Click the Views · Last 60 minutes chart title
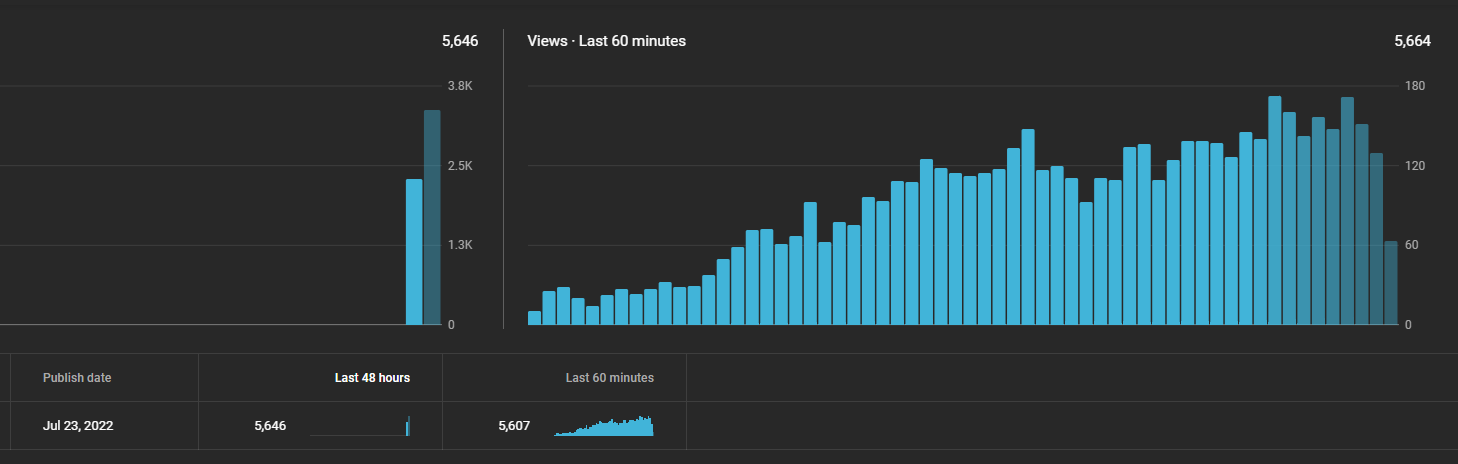This screenshot has height=464, width=1458. pyautogui.click(x=607, y=41)
